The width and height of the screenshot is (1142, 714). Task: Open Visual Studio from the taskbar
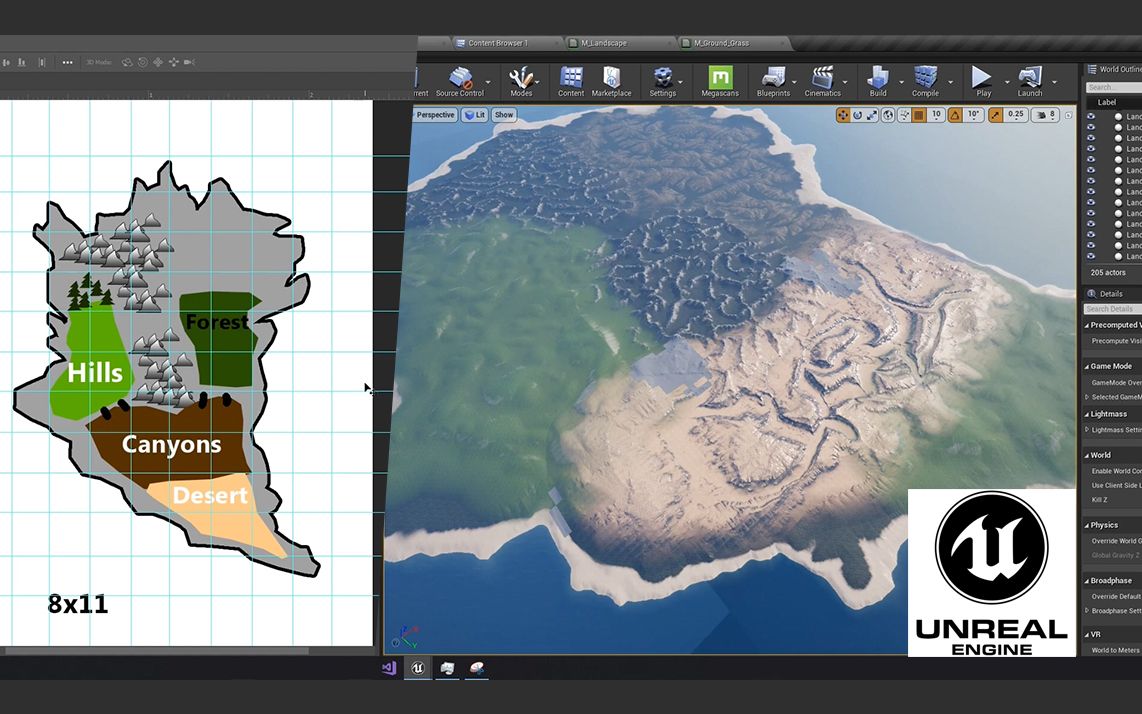tap(389, 668)
